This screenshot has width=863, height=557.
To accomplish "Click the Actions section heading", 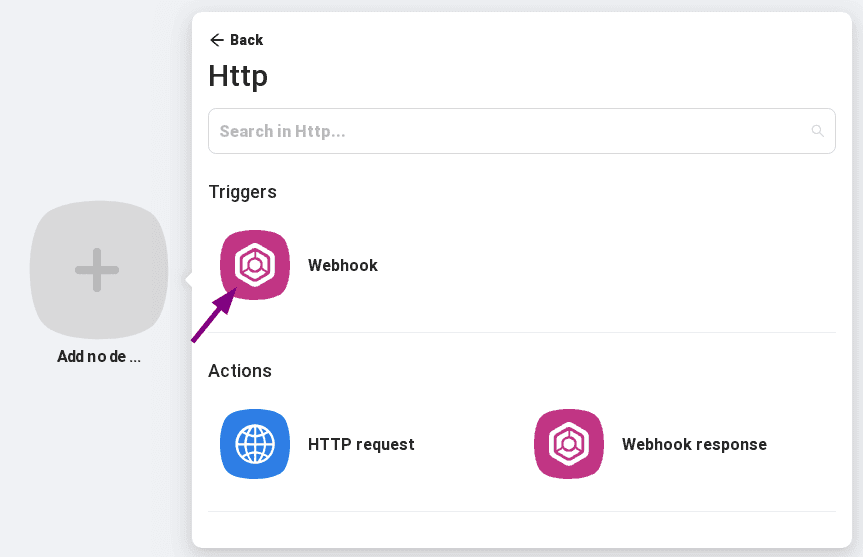I will coord(240,371).
